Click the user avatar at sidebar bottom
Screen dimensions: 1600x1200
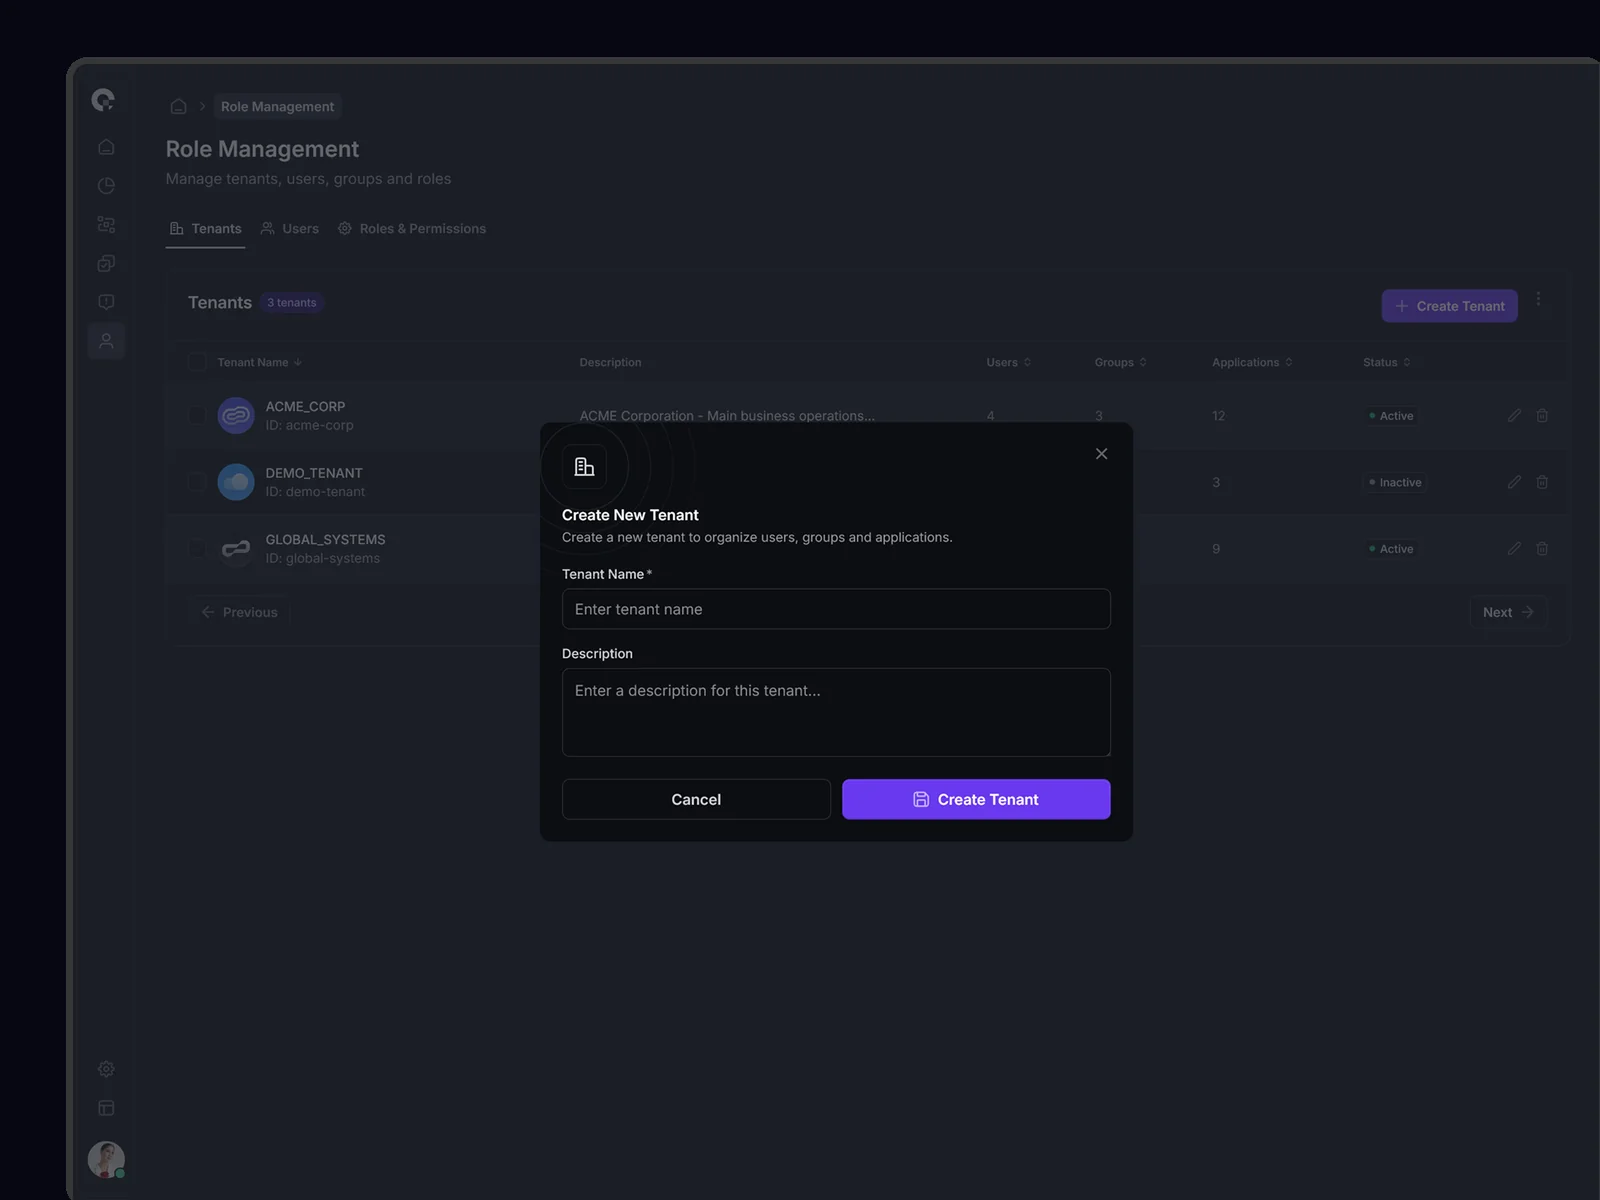coord(106,1159)
